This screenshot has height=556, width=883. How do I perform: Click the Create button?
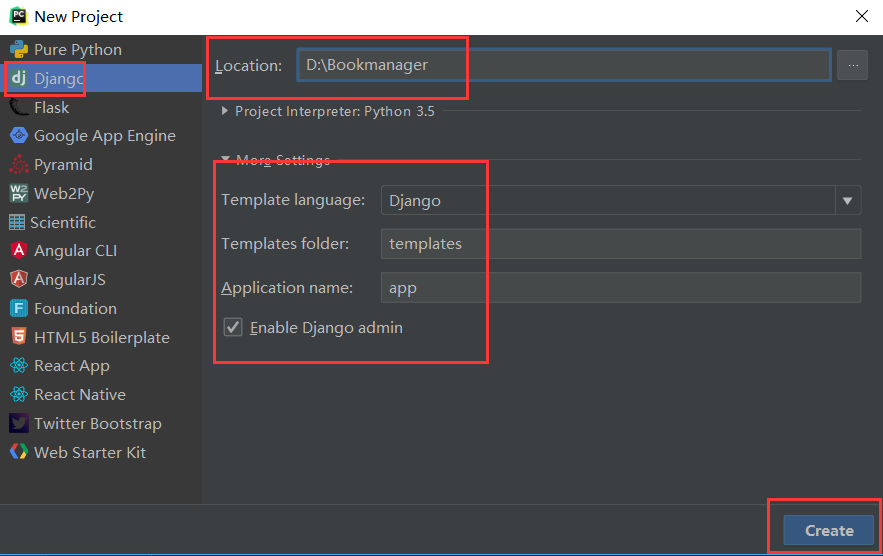829,530
